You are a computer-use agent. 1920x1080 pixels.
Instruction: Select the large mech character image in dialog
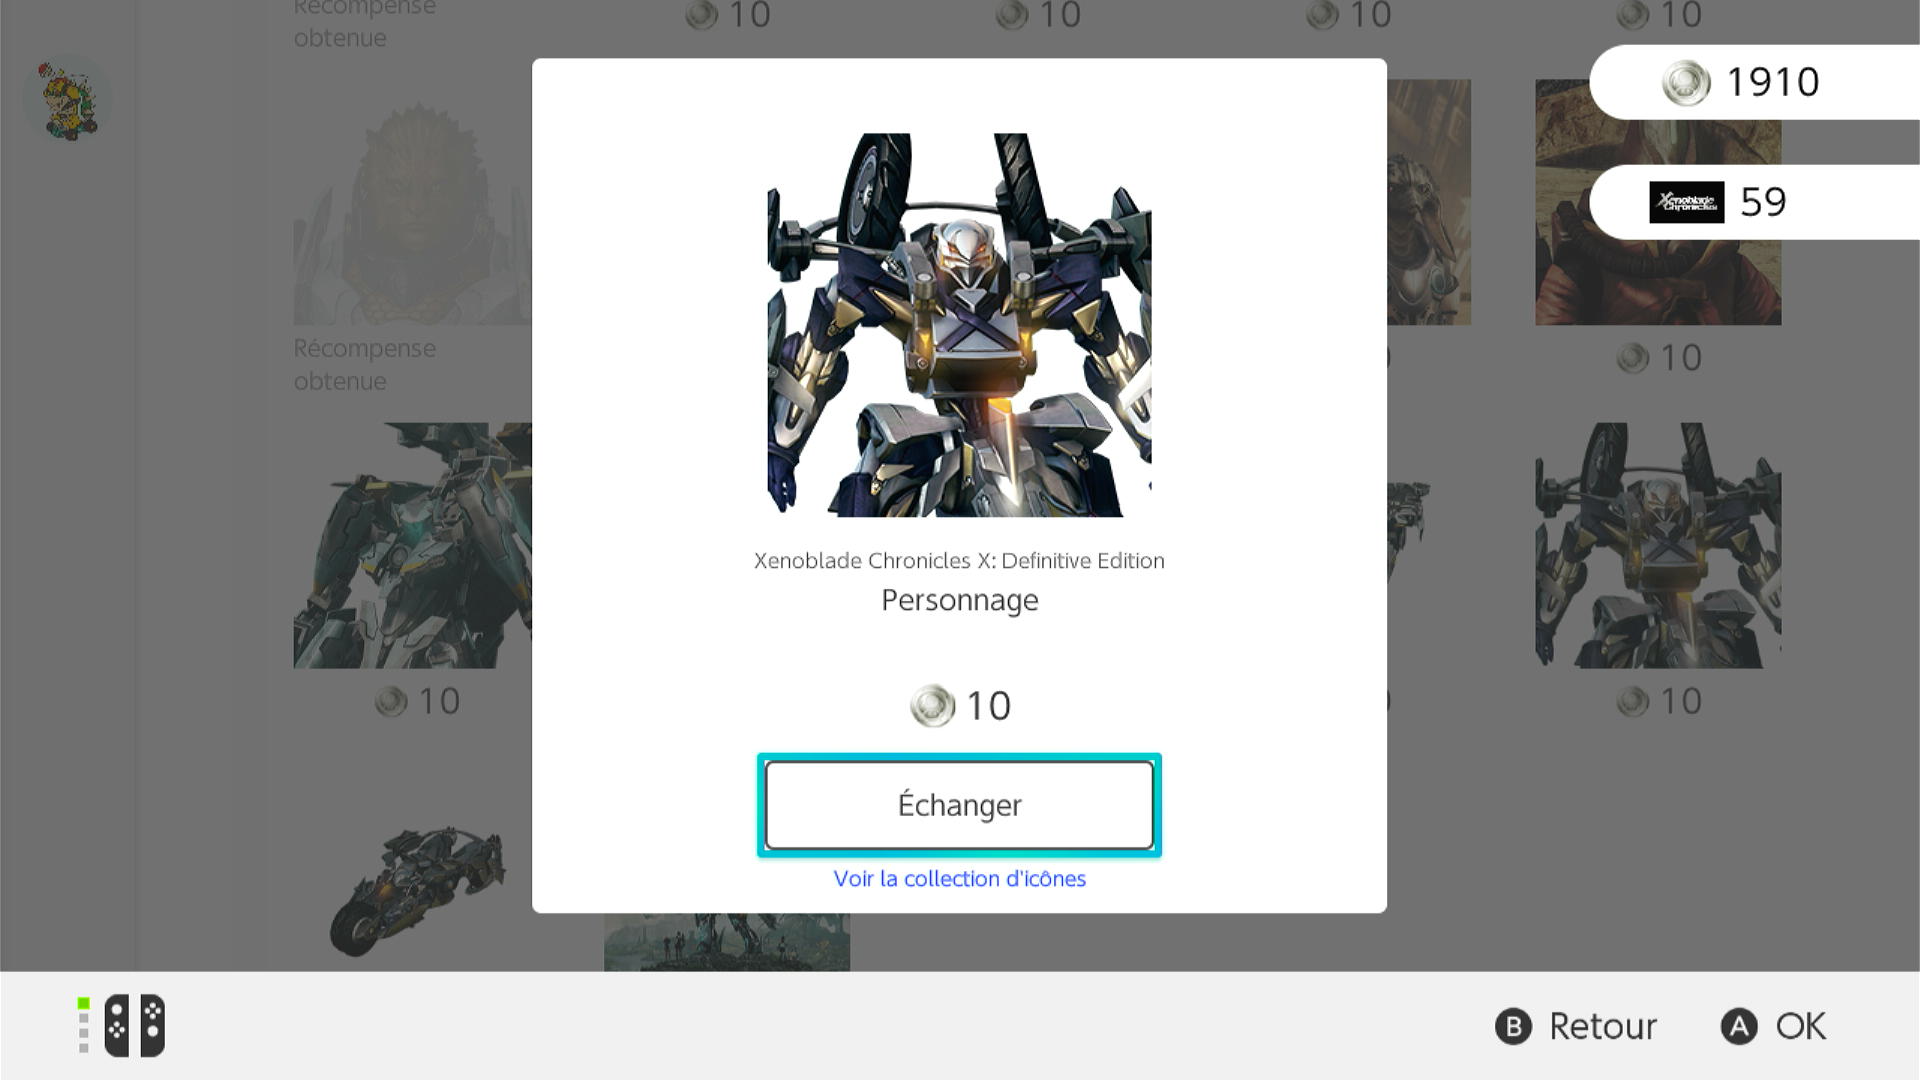(959, 325)
